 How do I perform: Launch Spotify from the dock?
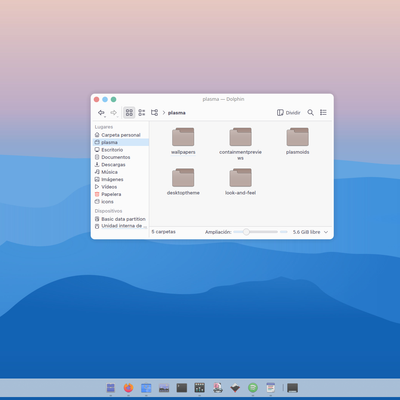point(253,388)
